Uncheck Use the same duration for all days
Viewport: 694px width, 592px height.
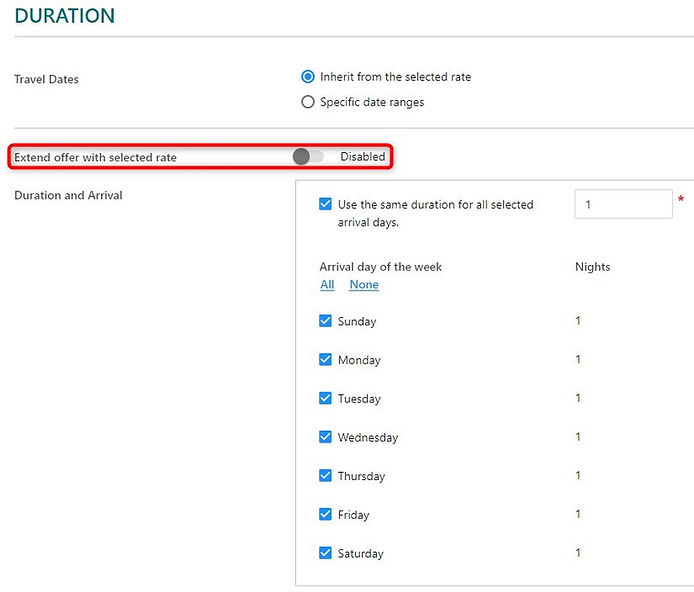pyautogui.click(x=325, y=204)
